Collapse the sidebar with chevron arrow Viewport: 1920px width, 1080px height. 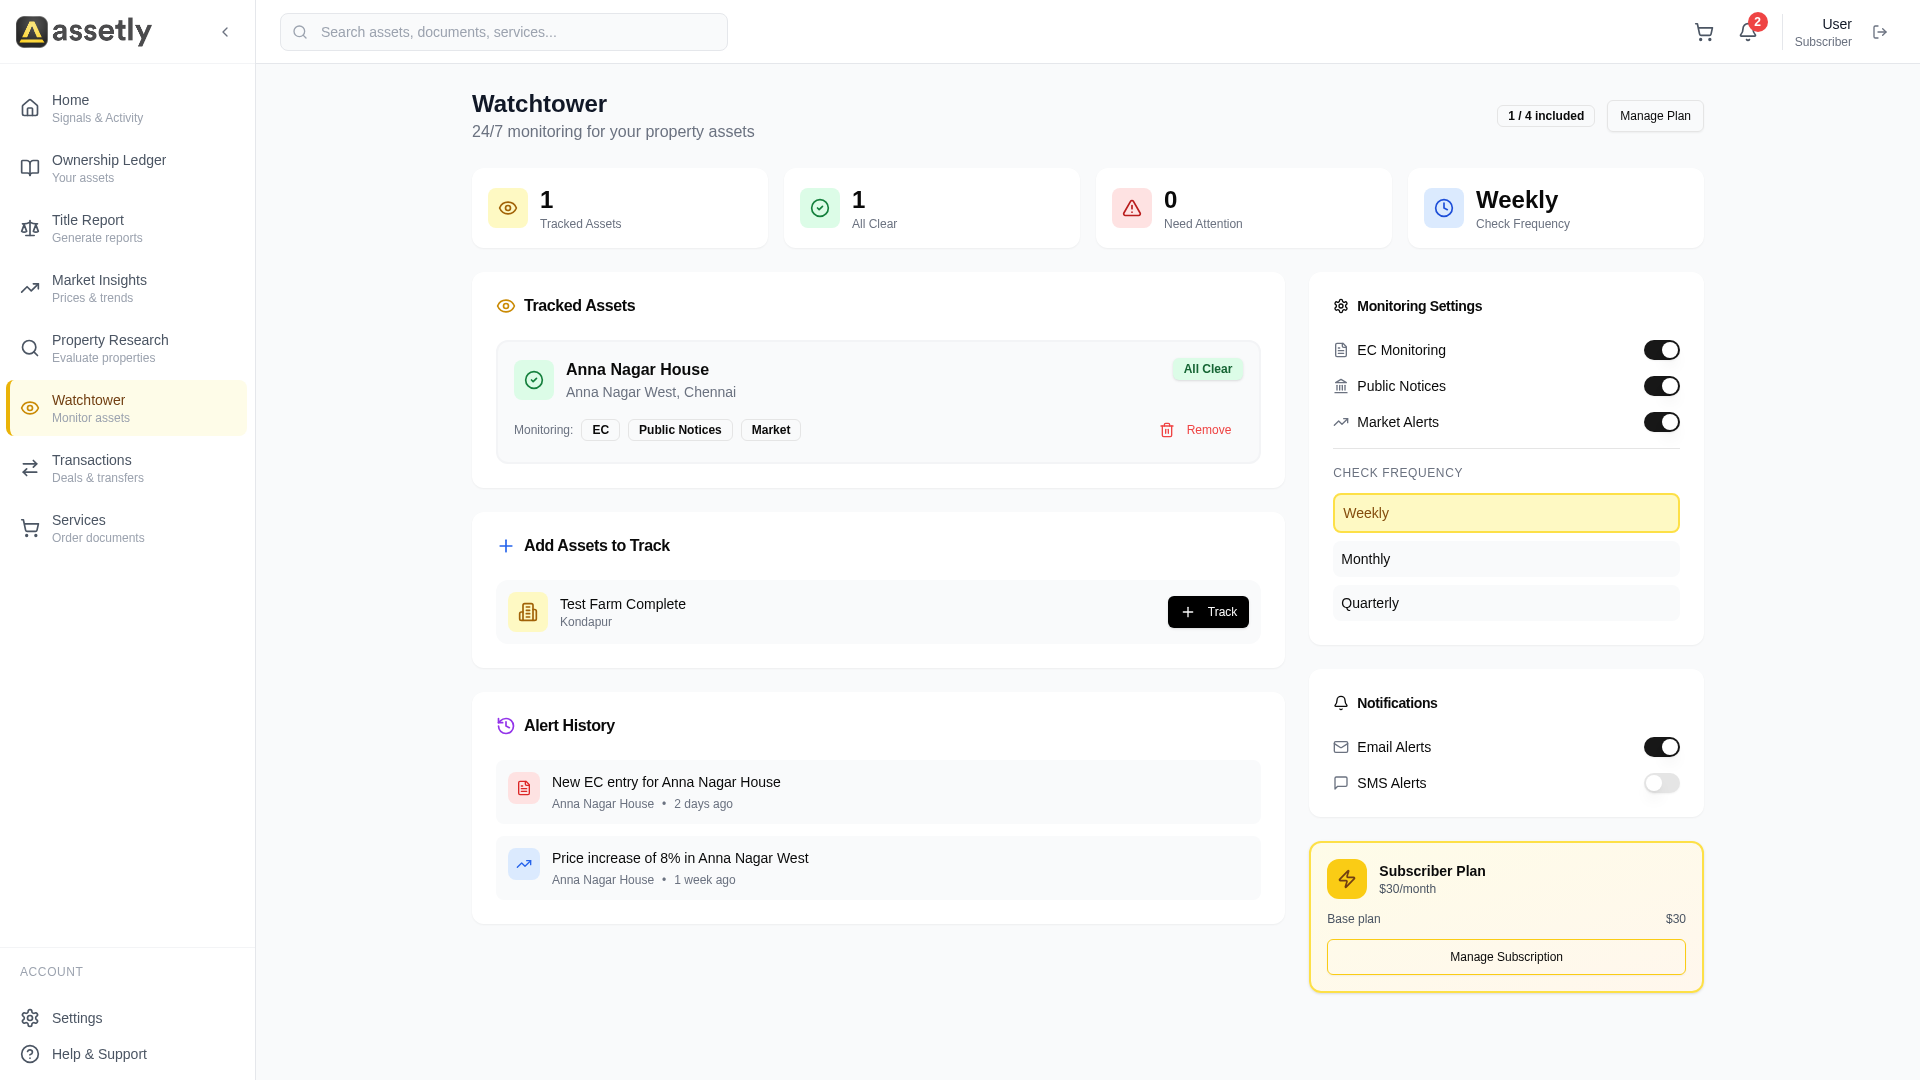225,32
